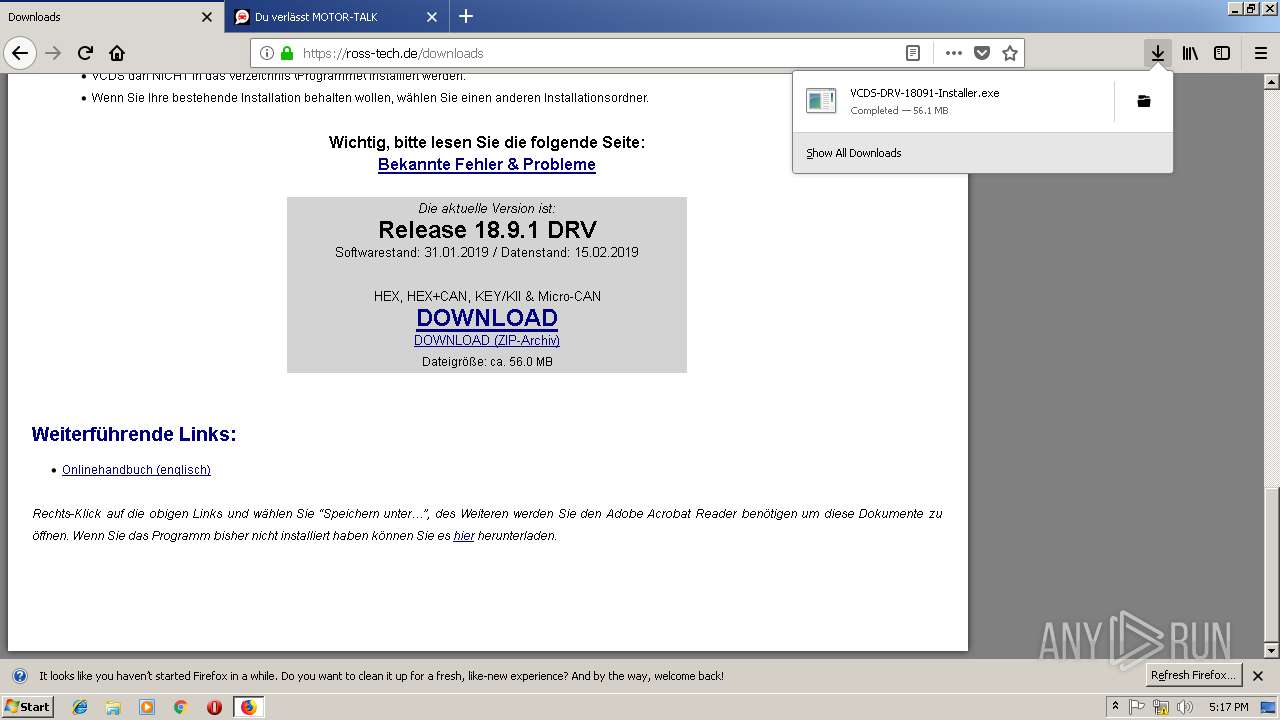Click the Refresh Firefox button
The width and height of the screenshot is (1280, 720).
coord(1193,675)
